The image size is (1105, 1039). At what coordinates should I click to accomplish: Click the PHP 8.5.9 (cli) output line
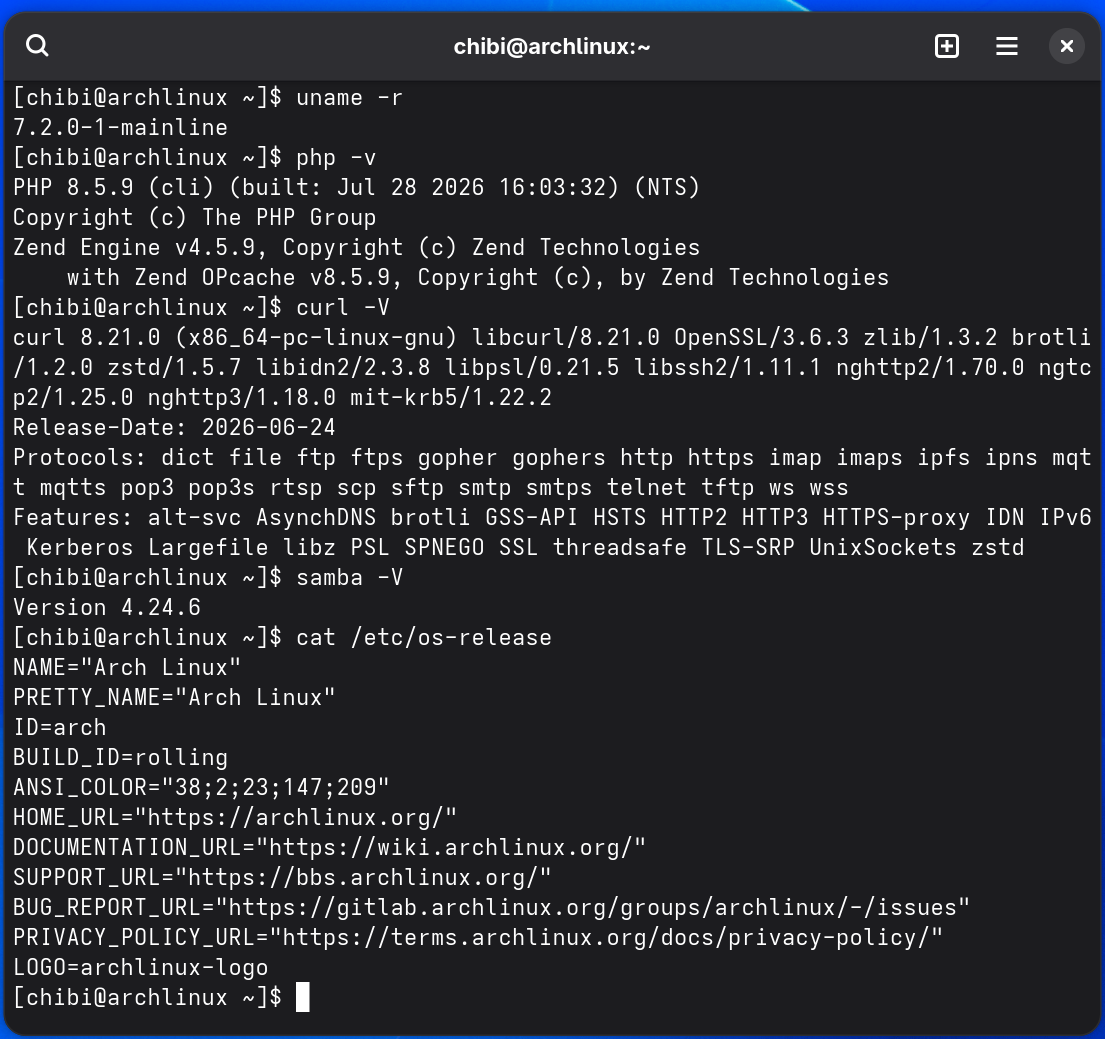click(356, 187)
